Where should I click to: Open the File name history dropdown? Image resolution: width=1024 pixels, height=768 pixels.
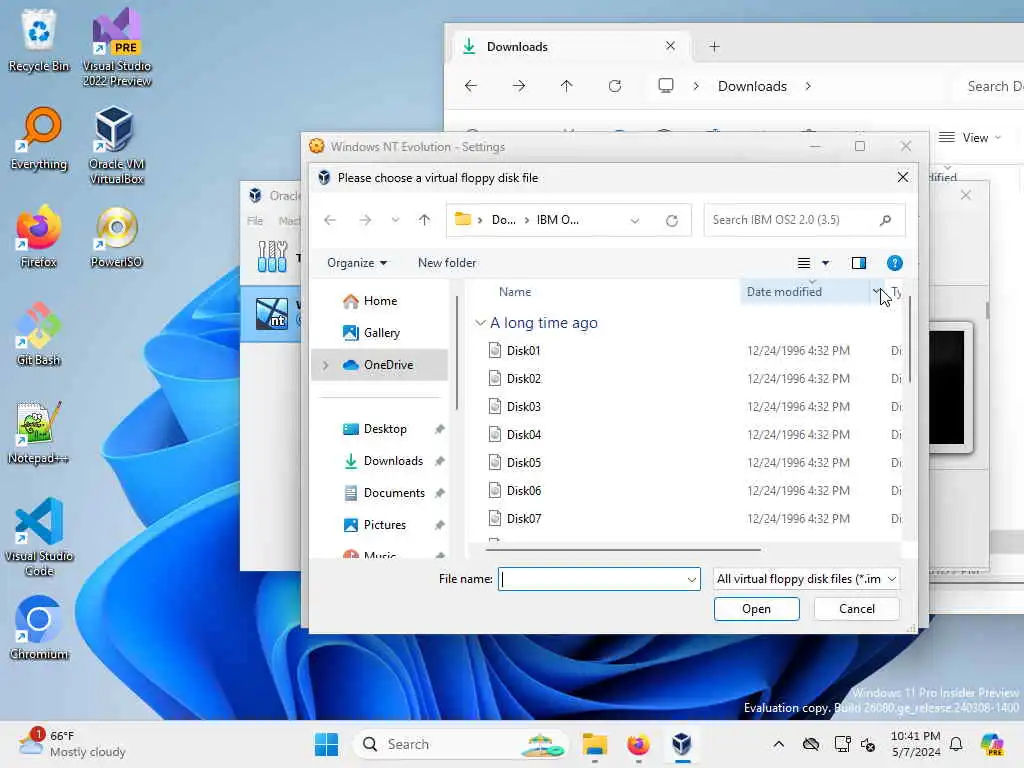click(692, 579)
